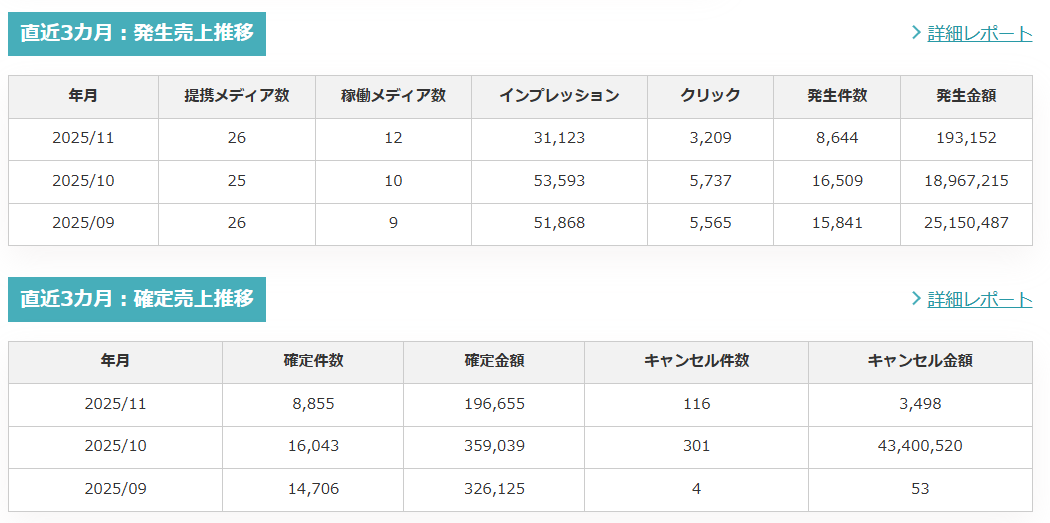This screenshot has width=1050, height=523.
Task: Select the 53,593 インプレッション cell
Action: coord(559,181)
